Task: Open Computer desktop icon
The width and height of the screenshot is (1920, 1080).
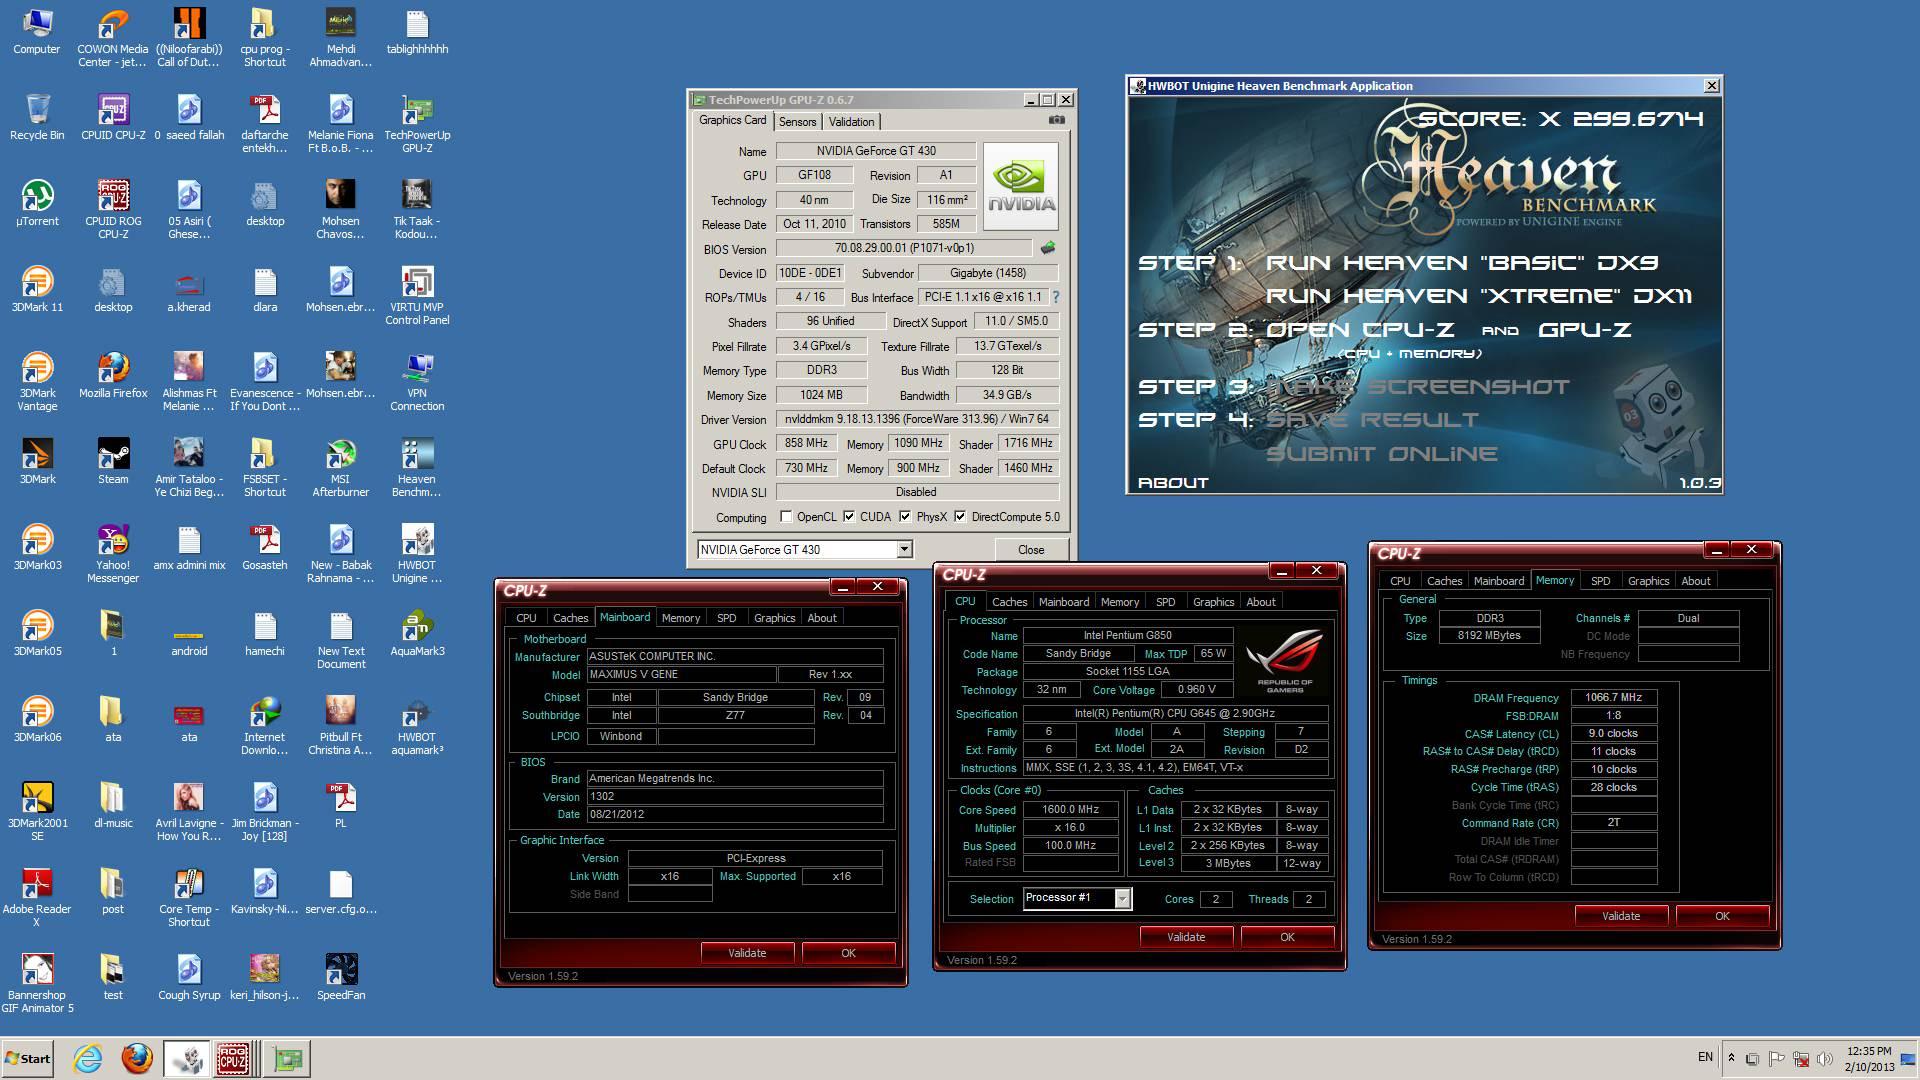Action: click(37, 31)
